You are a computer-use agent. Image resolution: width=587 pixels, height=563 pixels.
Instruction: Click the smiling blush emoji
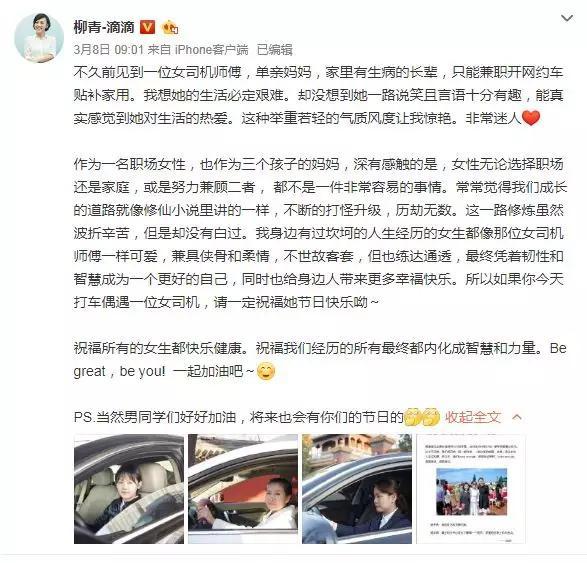coord(266,372)
